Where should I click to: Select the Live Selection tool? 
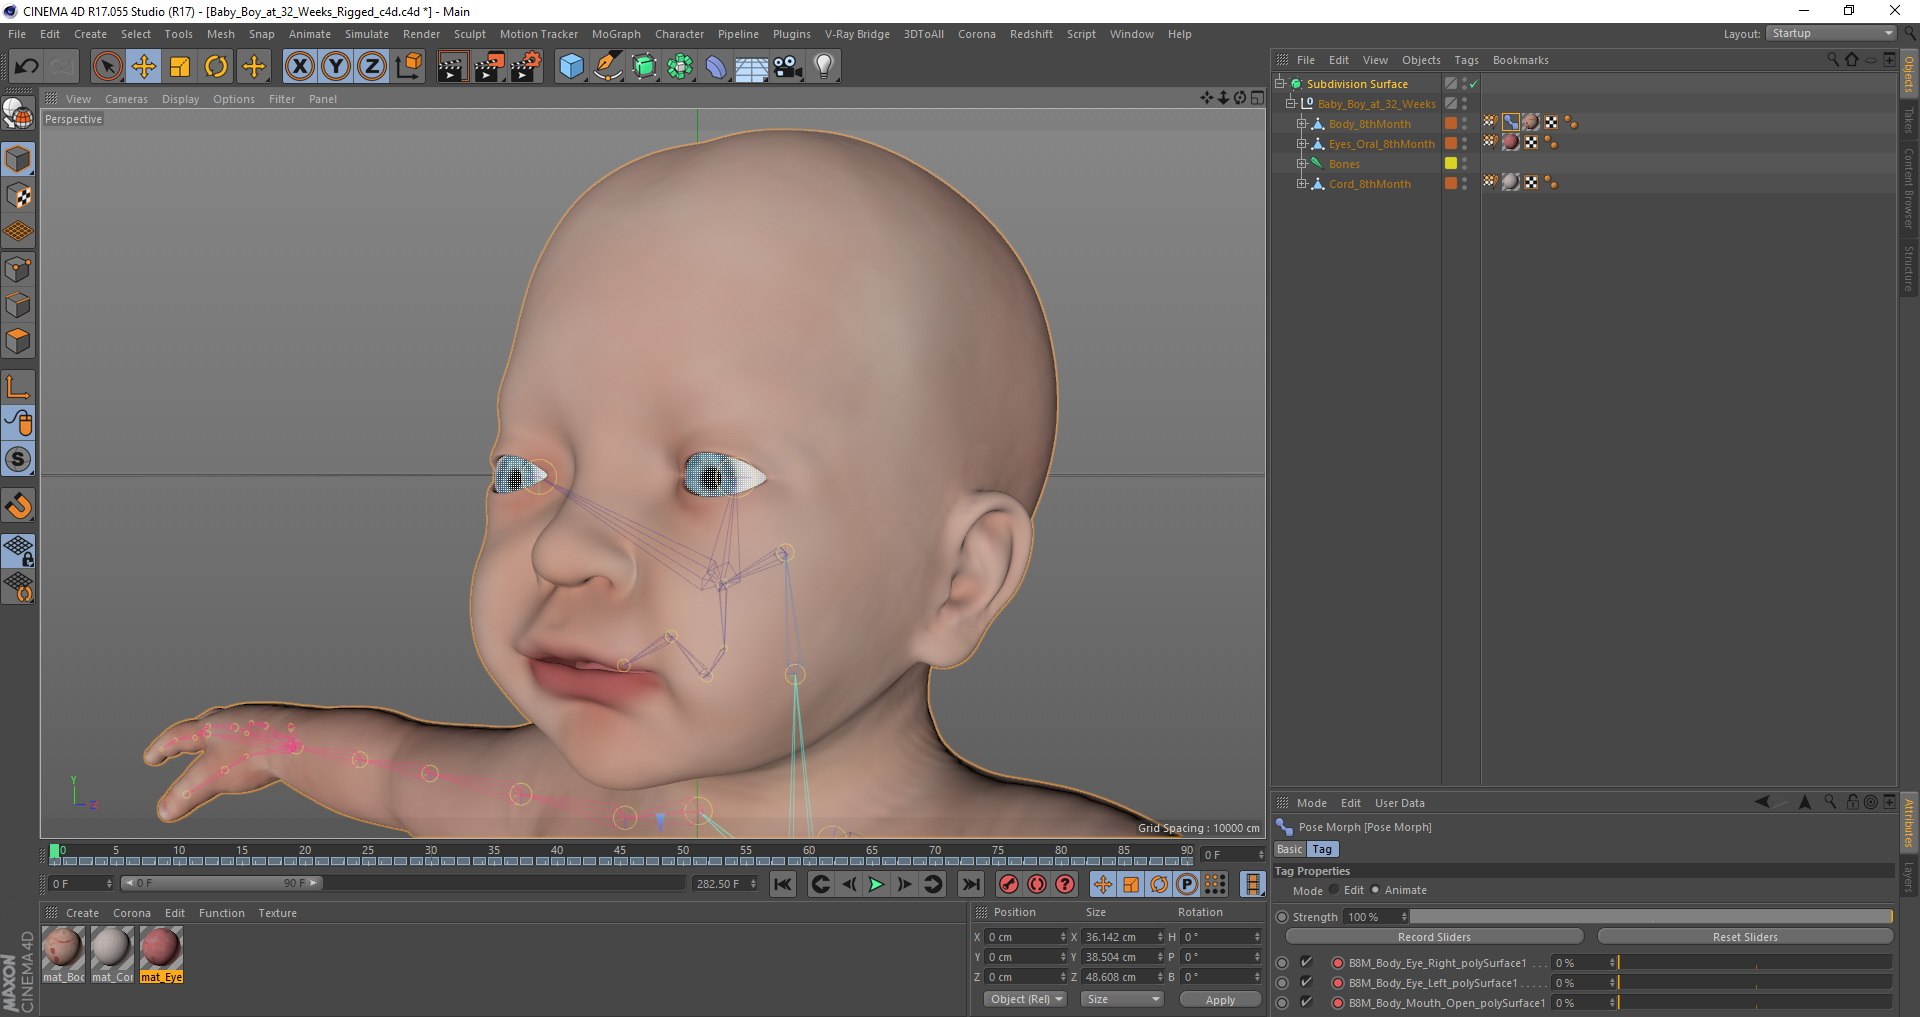pos(107,67)
